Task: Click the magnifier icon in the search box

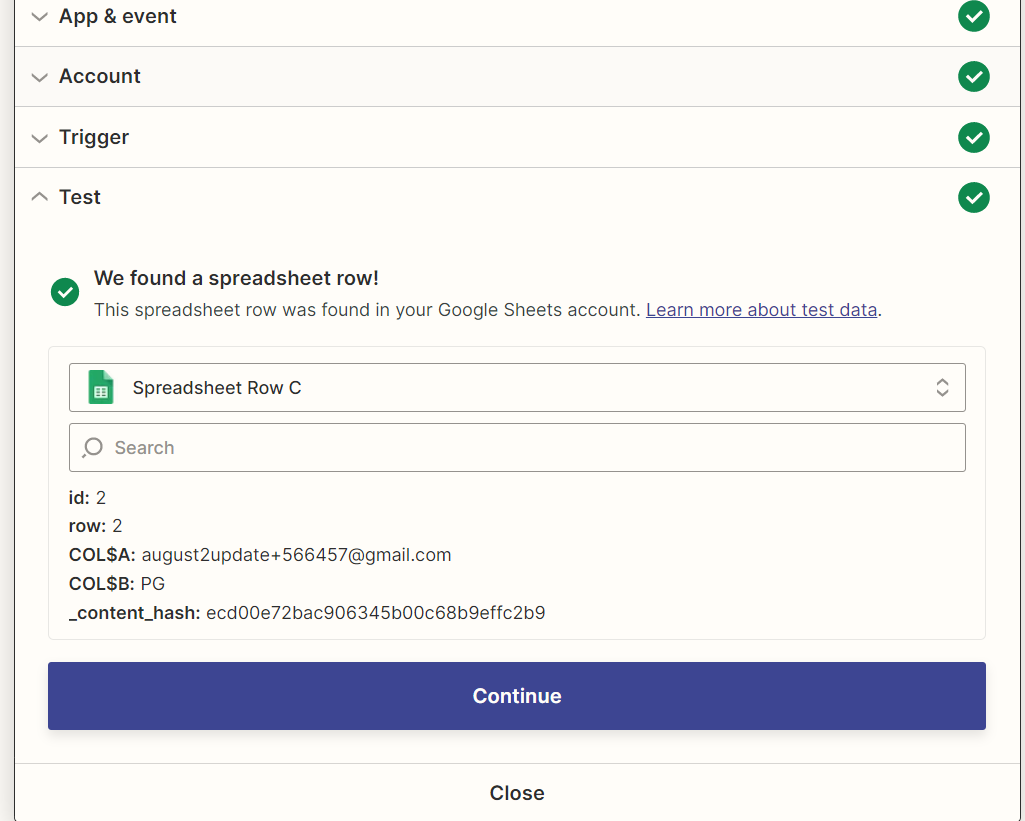Action: (93, 448)
